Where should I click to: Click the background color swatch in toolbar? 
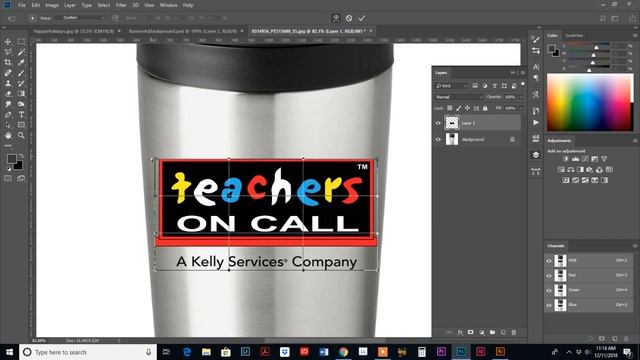19,166
